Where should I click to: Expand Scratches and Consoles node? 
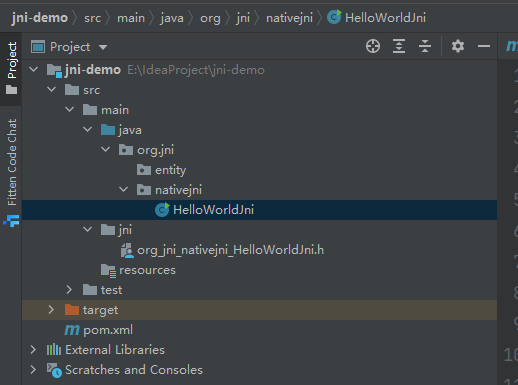pos(33,369)
